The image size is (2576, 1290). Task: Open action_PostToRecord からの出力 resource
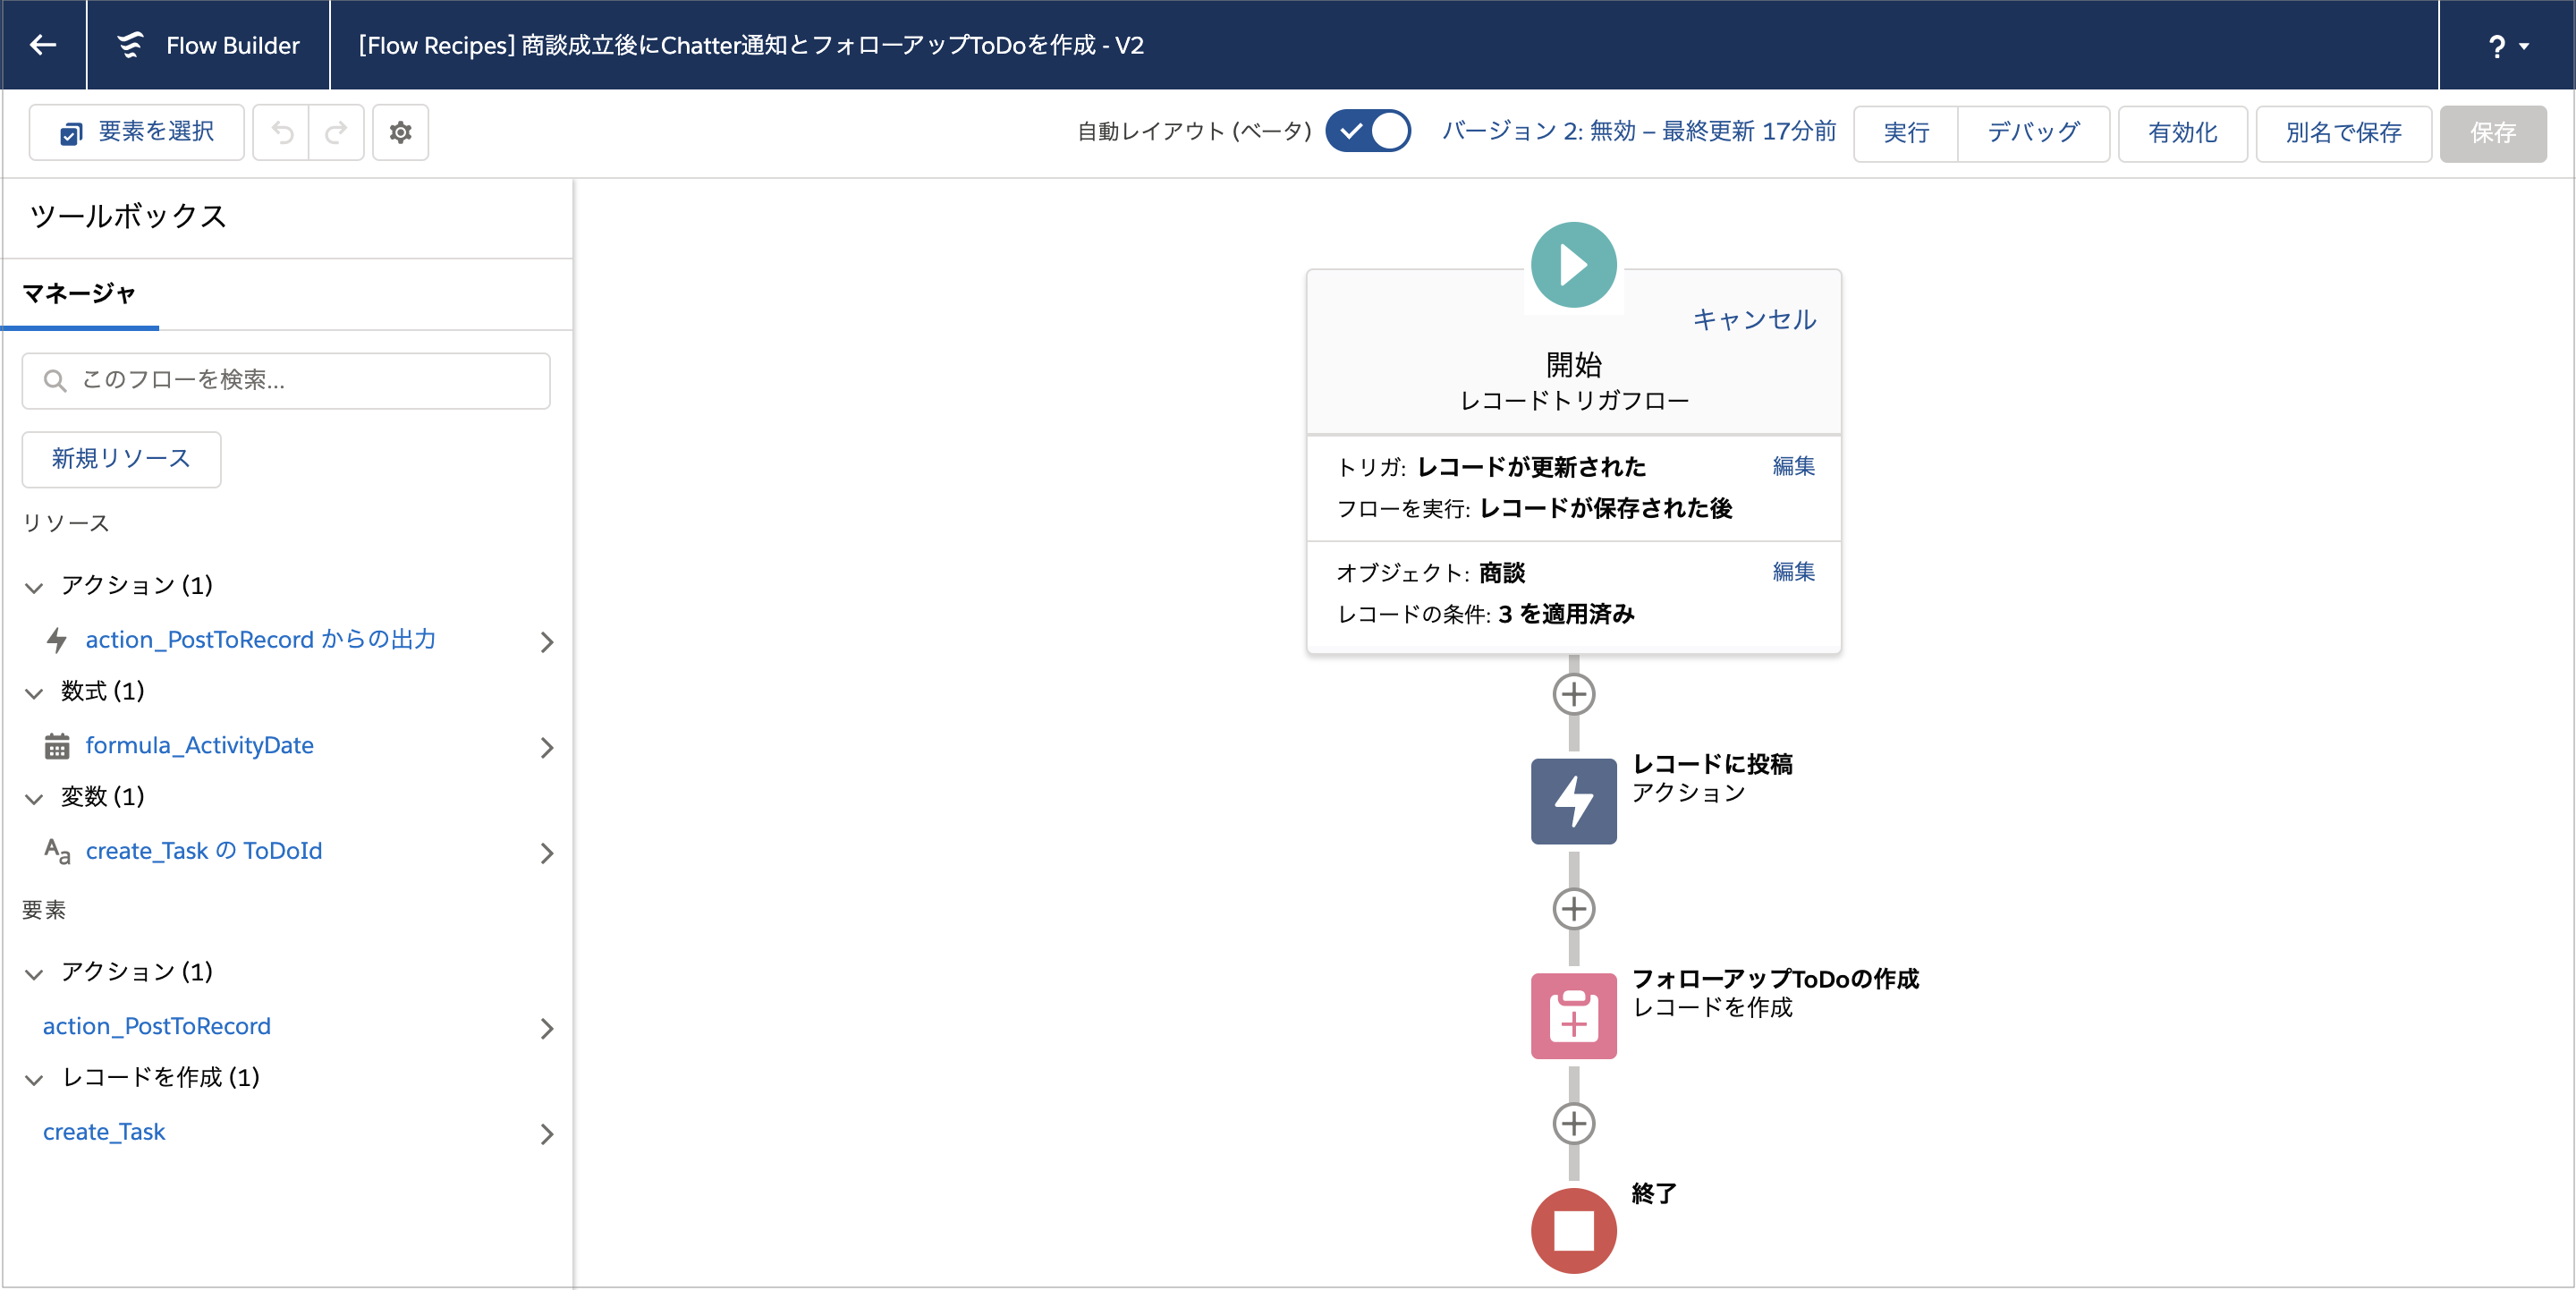(x=260, y=640)
